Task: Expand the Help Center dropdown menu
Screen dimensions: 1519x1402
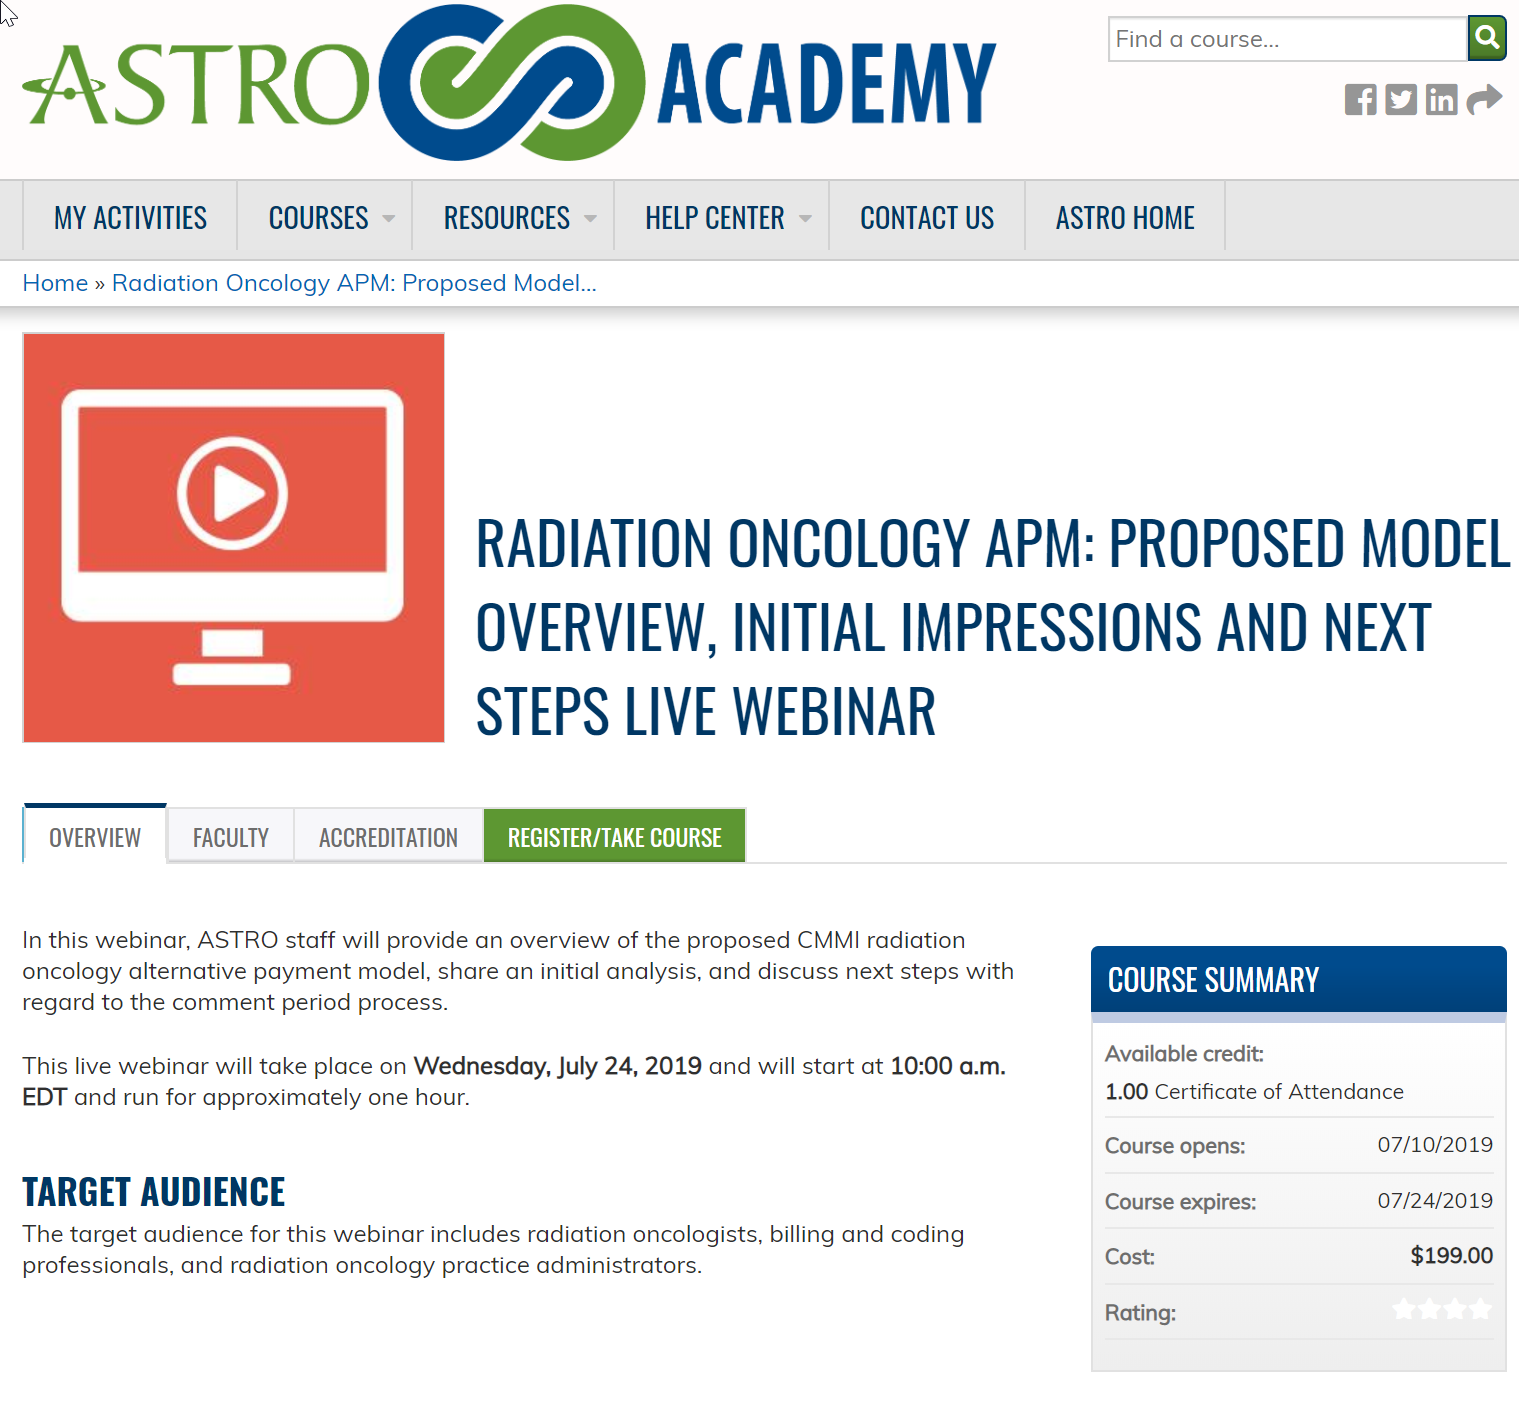Action: tap(722, 218)
